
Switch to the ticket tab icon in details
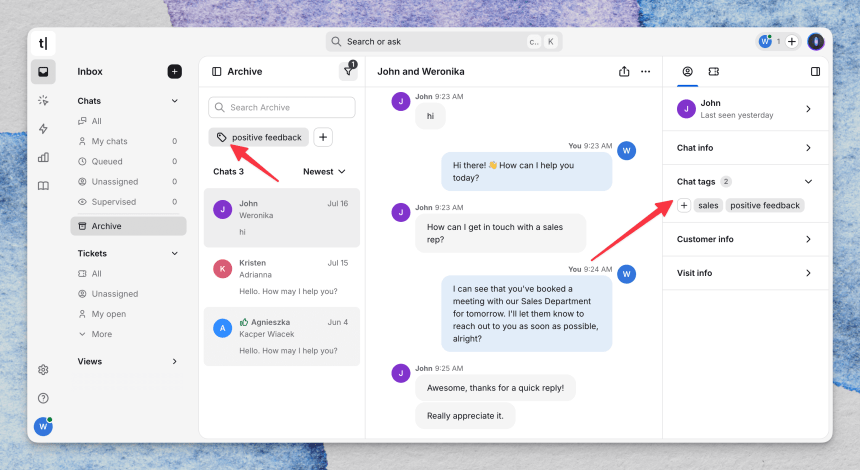[x=714, y=71]
